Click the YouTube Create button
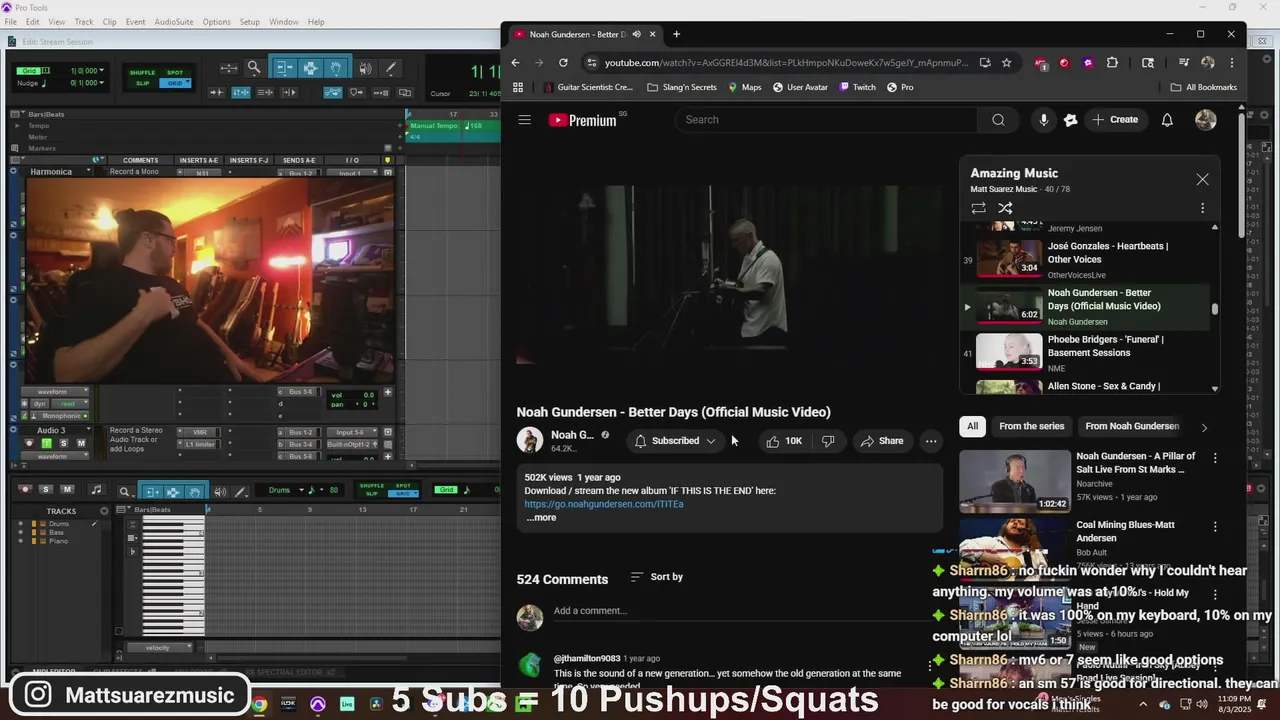 pyautogui.click(x=1114, y=120)
